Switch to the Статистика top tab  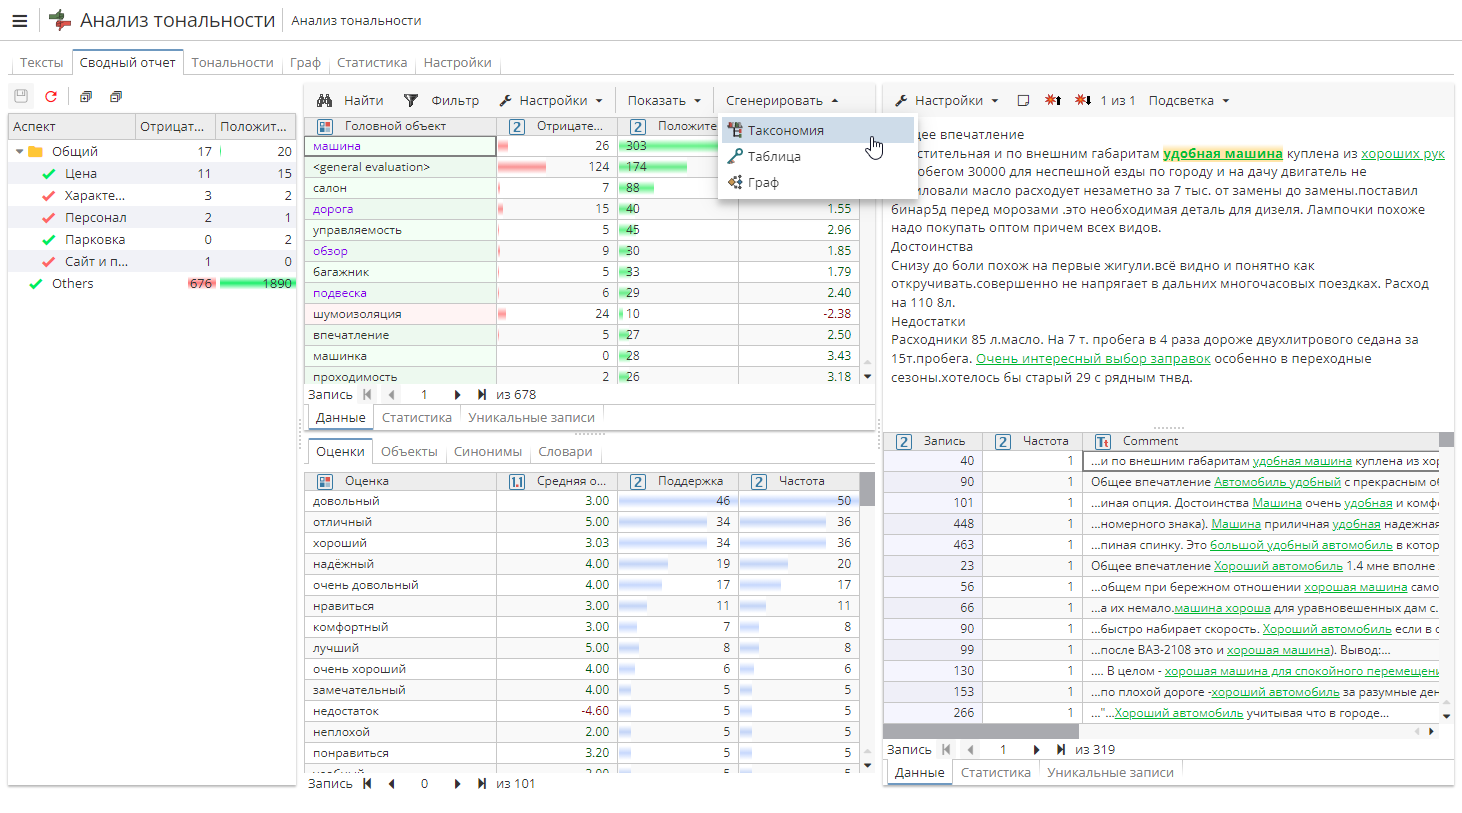[x=372, y=62]
